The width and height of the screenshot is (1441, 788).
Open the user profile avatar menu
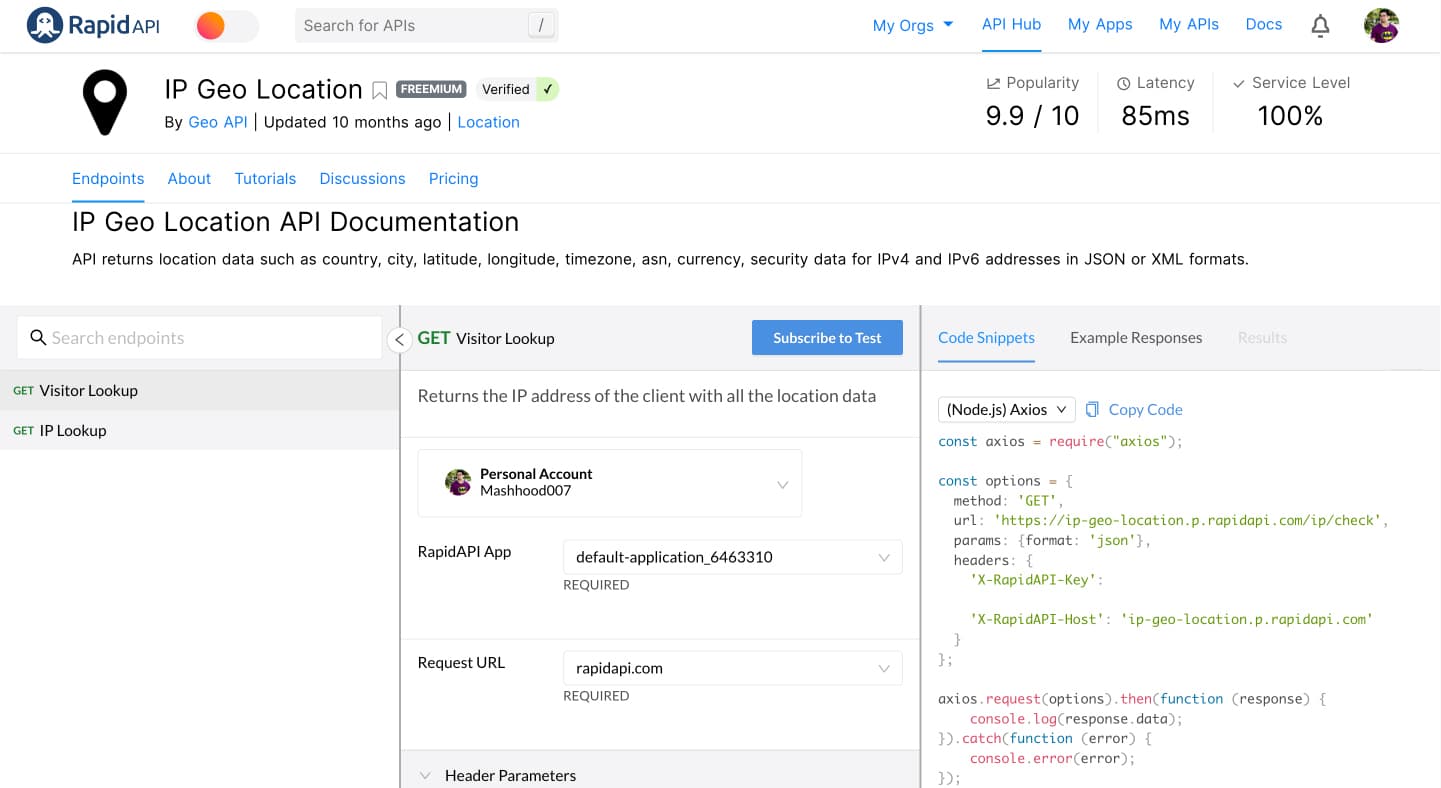point(1381,26)
